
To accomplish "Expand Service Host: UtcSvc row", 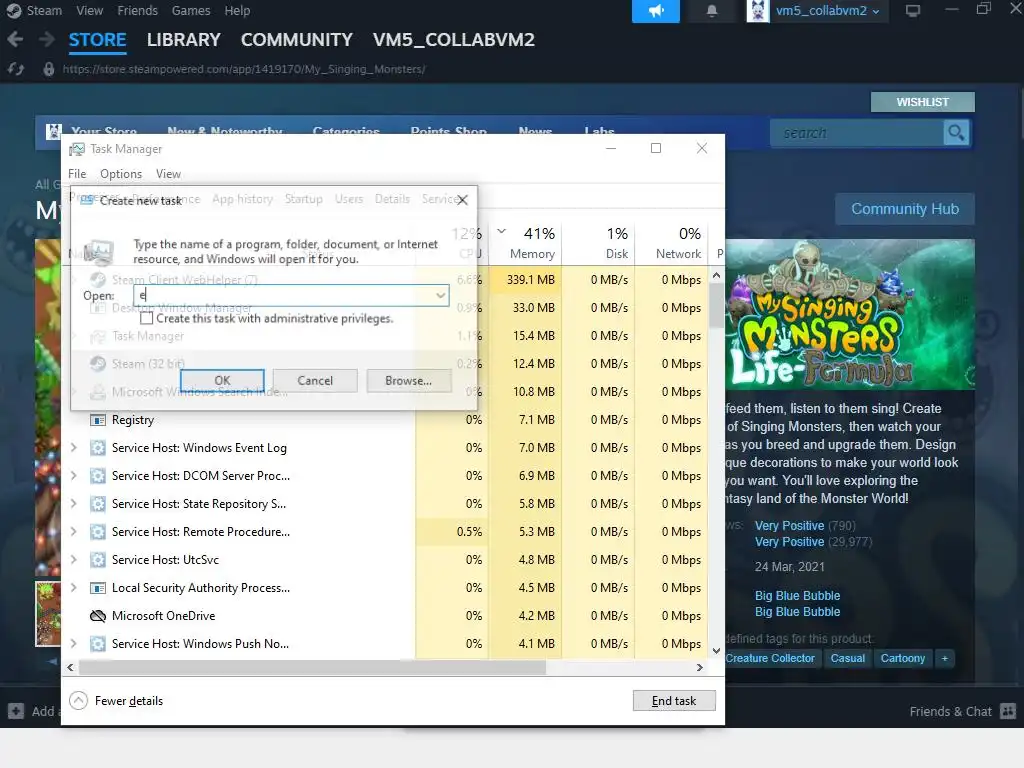I will click(x=74, y=560).
